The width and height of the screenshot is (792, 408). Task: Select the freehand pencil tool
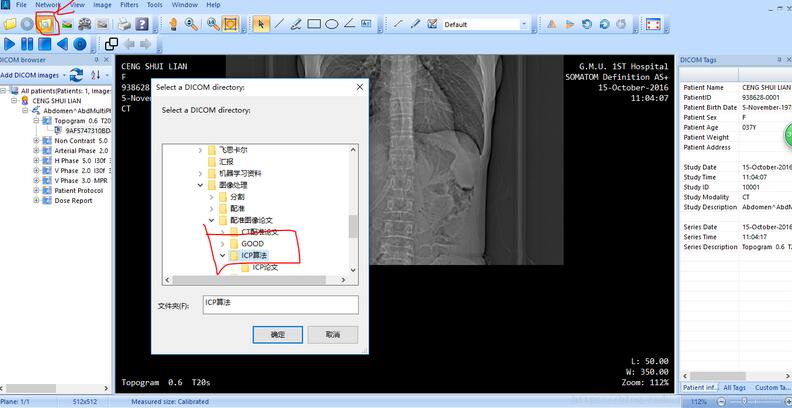click(x=296, y=24)
